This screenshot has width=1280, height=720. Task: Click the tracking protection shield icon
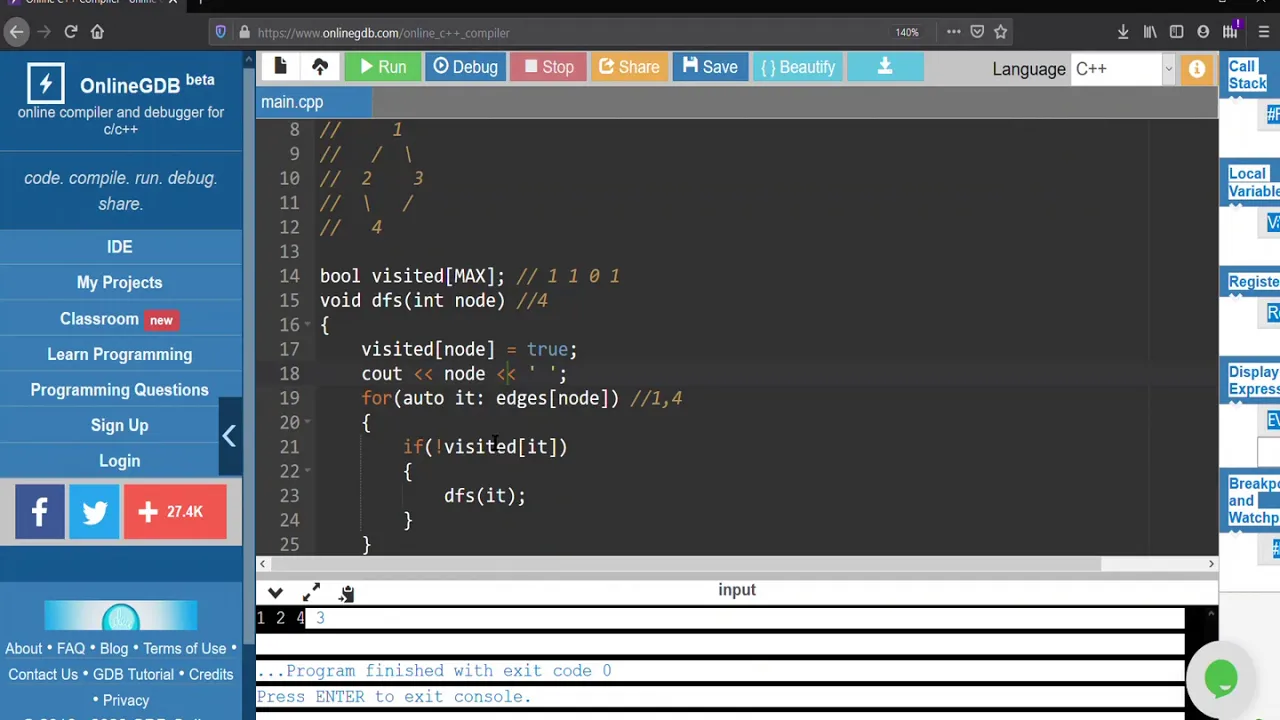coord(221,32)
